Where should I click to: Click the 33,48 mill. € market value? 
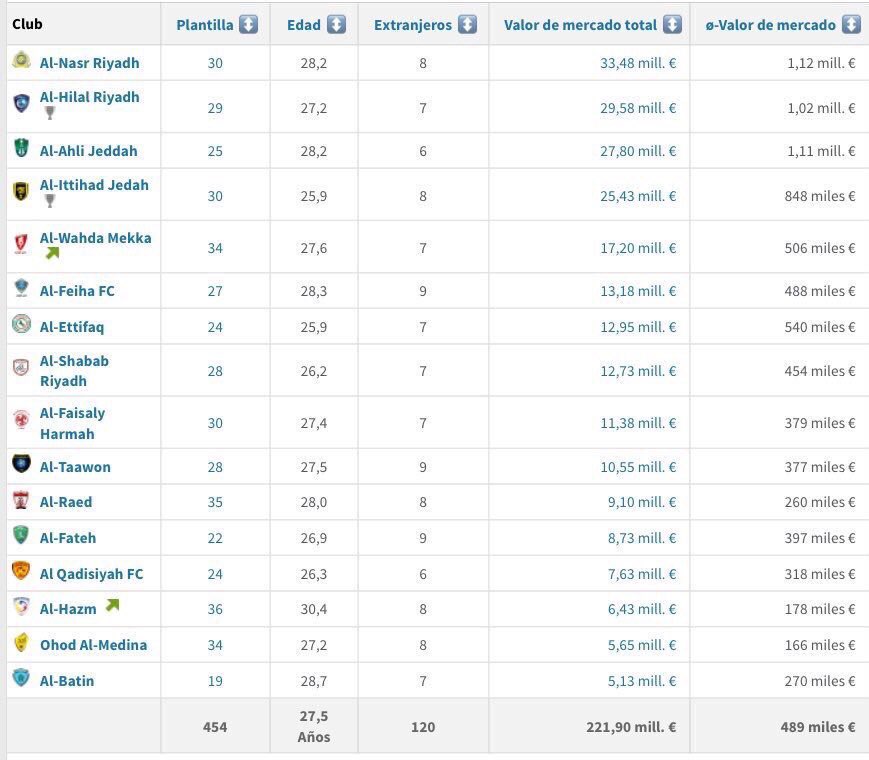tap(638, 63)
